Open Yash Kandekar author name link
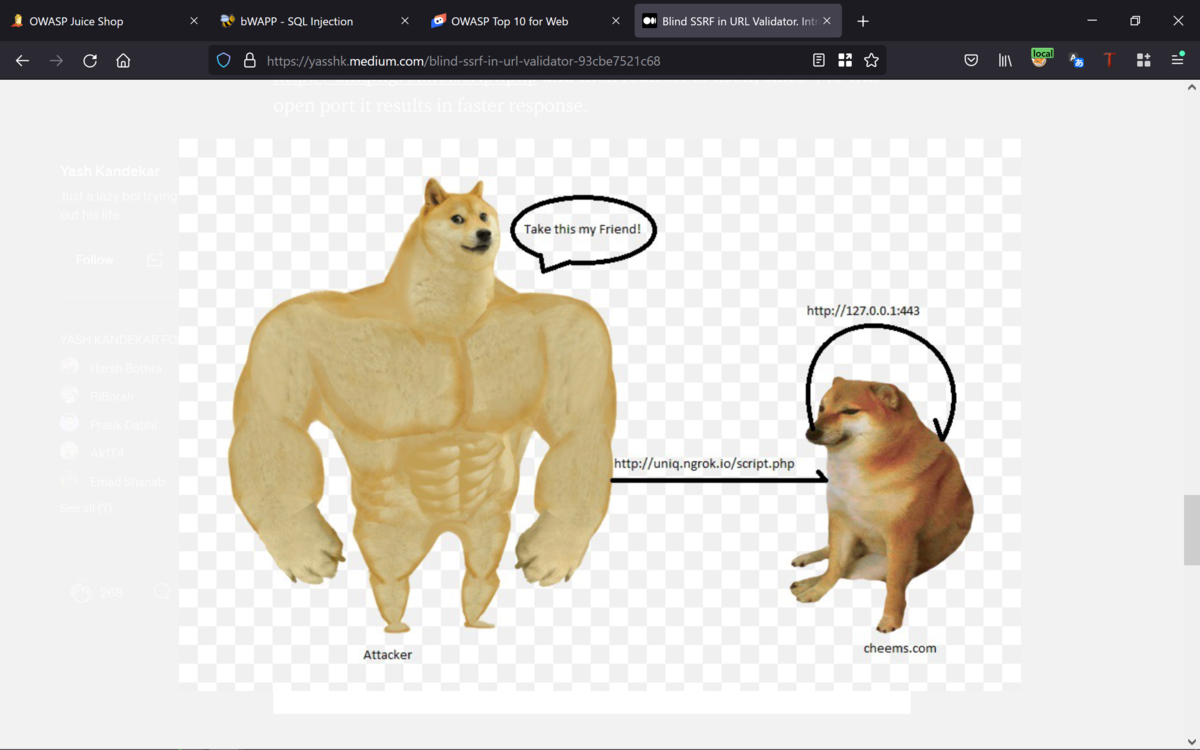 tap(110, 171)
